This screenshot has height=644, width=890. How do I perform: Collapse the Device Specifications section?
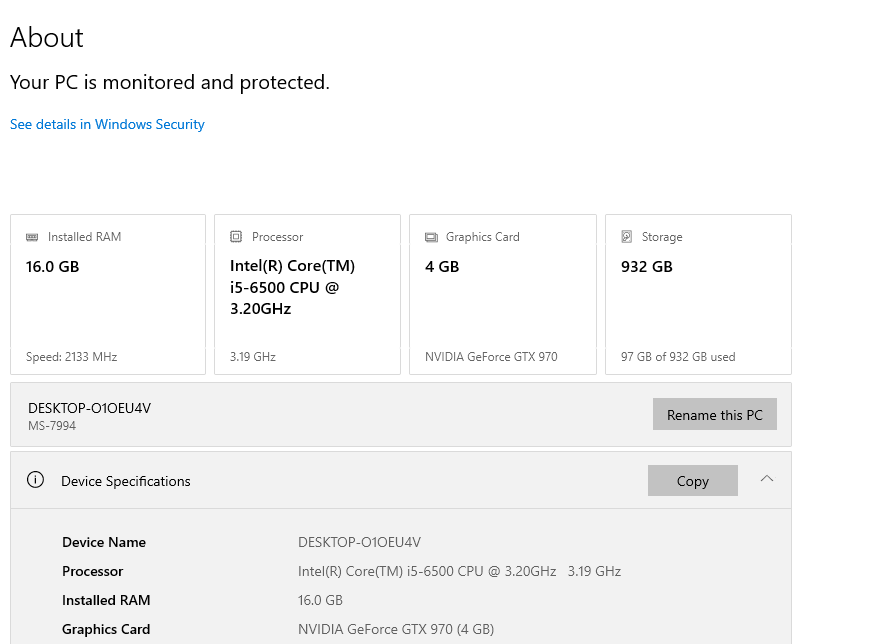[767, 479]
